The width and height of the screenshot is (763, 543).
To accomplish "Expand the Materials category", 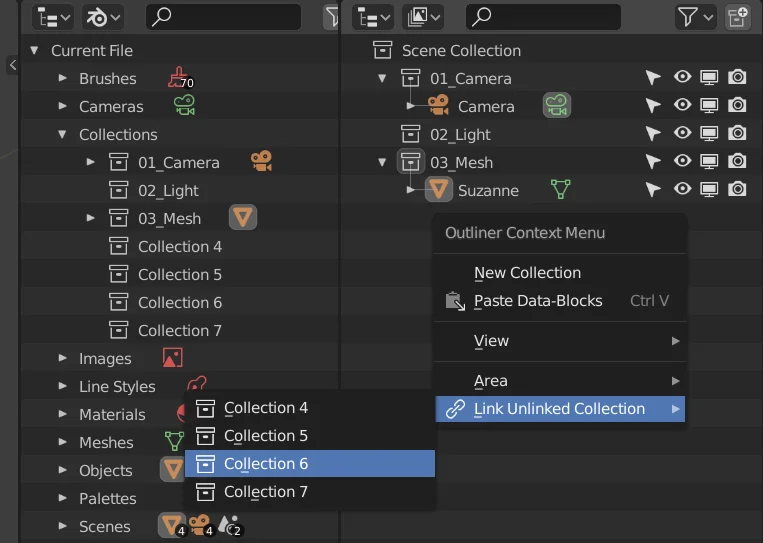I will (62, 414).
